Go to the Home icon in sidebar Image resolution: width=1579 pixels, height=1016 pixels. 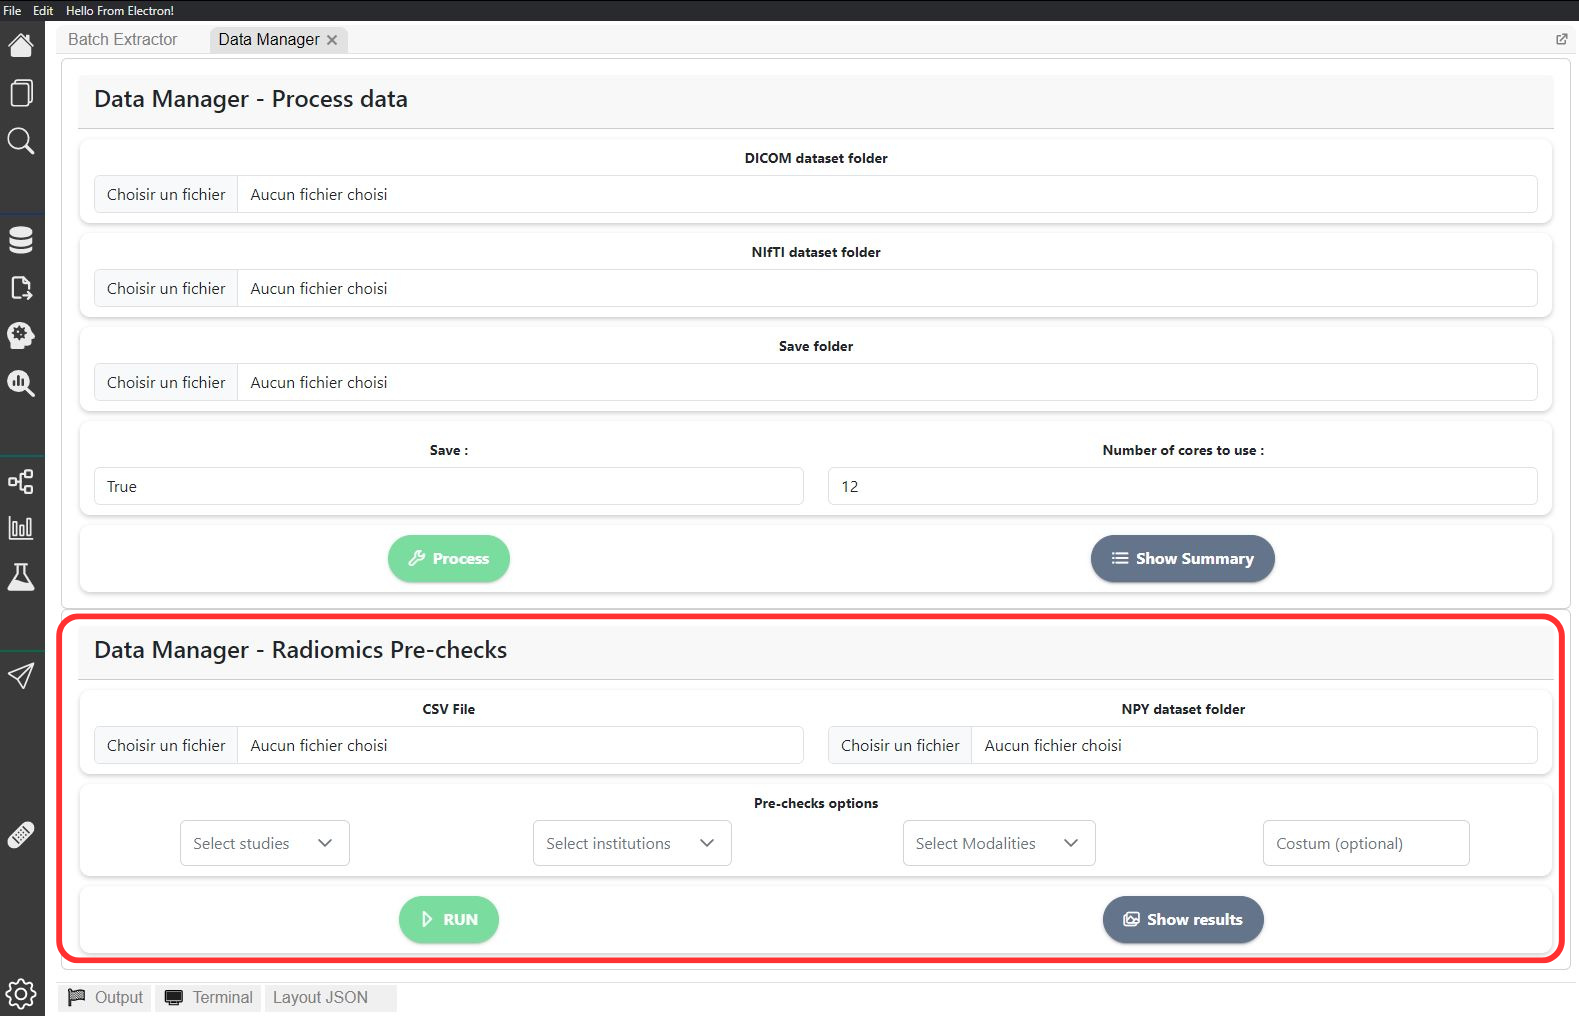(x=21, y=45)
